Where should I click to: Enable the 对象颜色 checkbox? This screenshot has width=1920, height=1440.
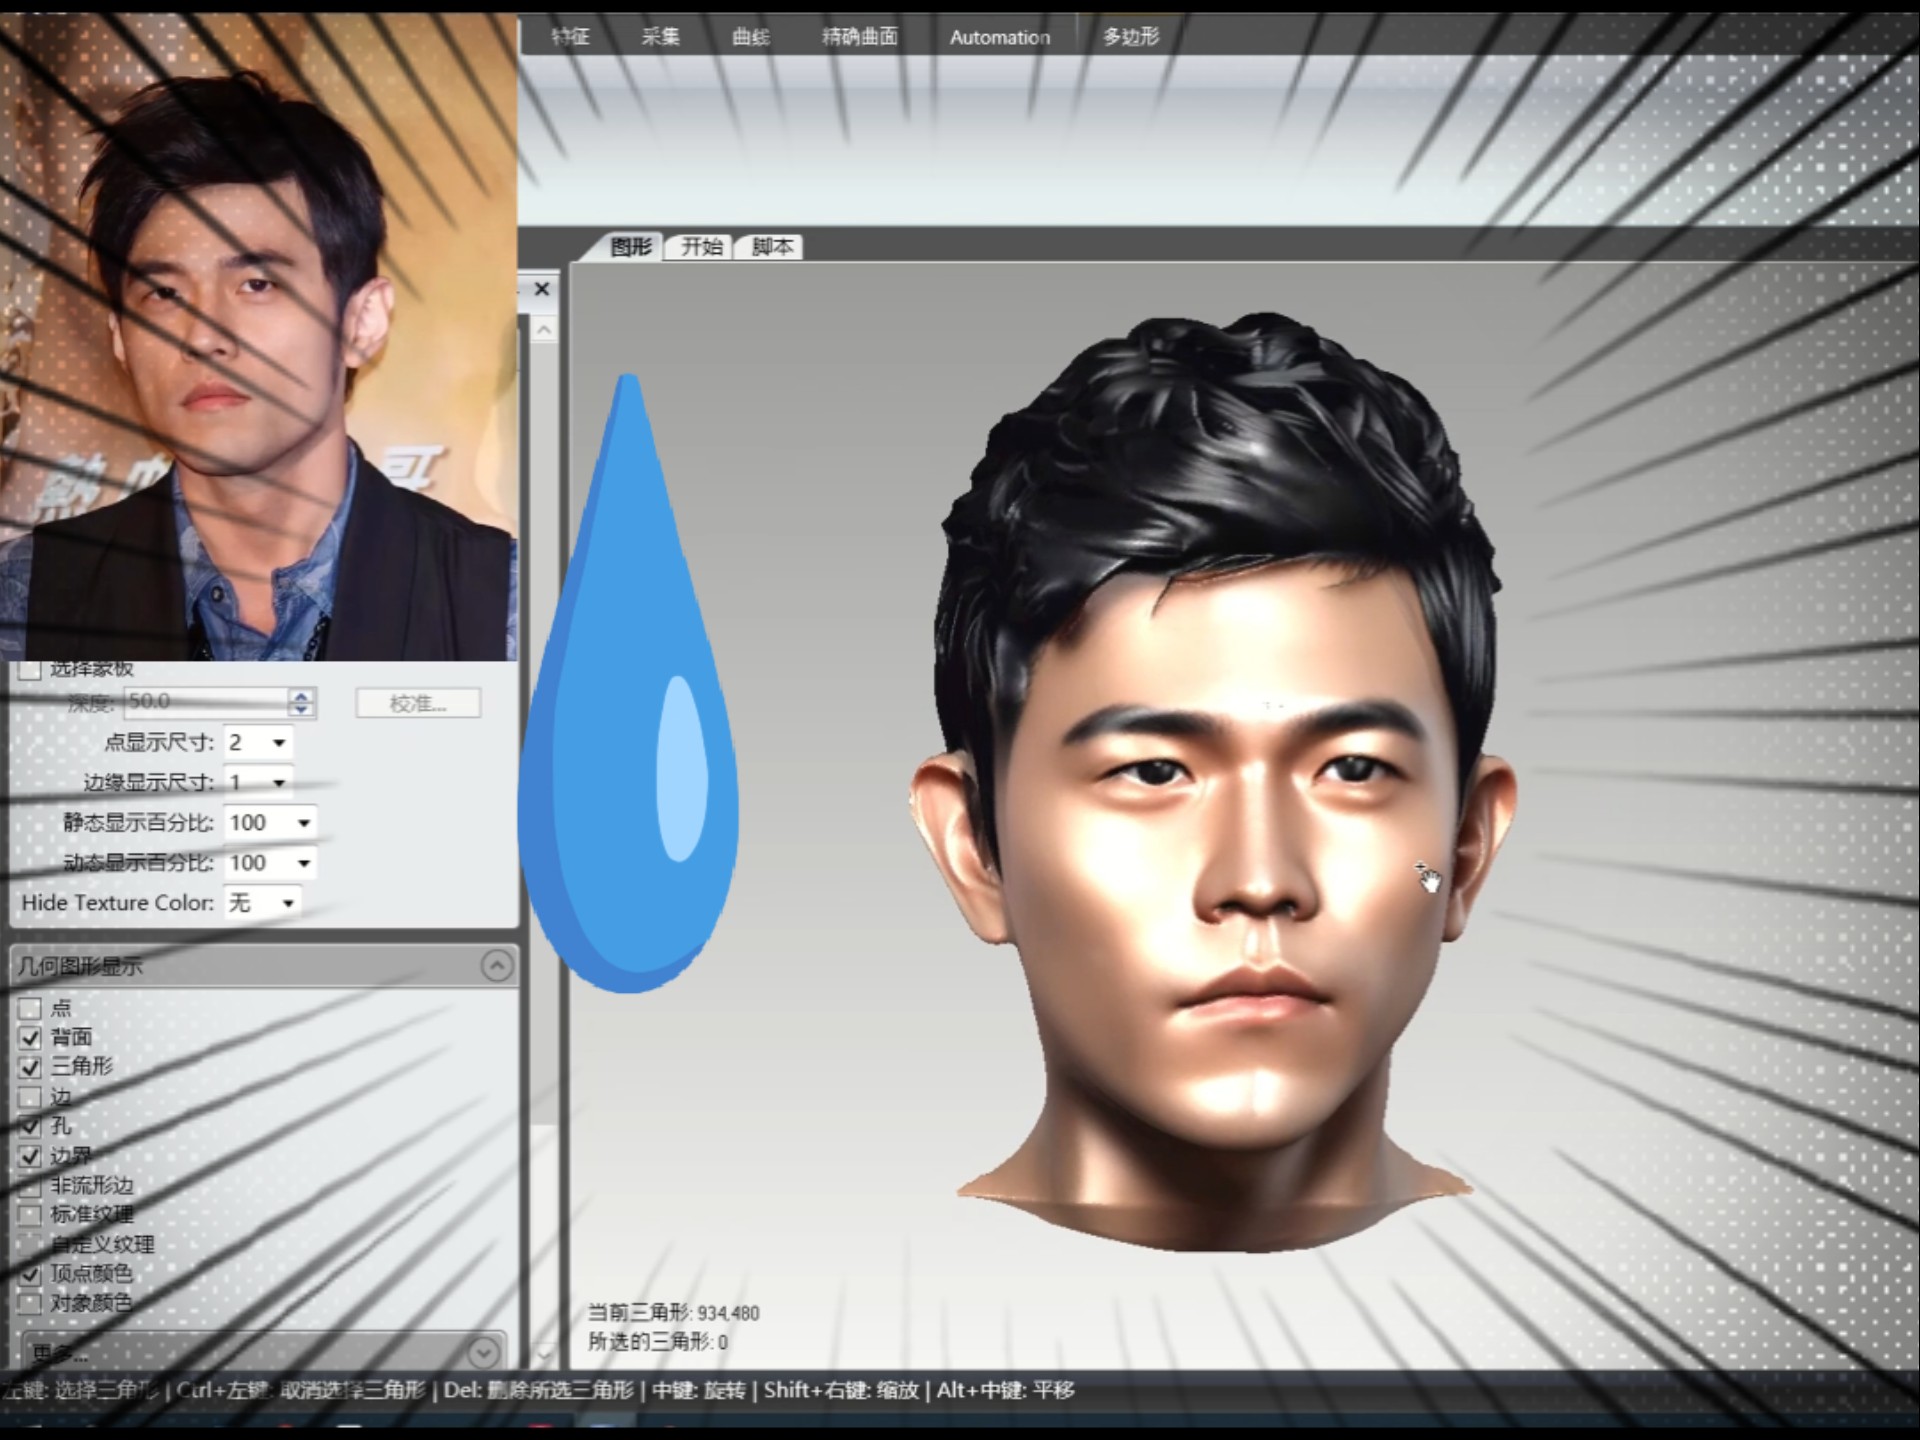point(30,1303)
